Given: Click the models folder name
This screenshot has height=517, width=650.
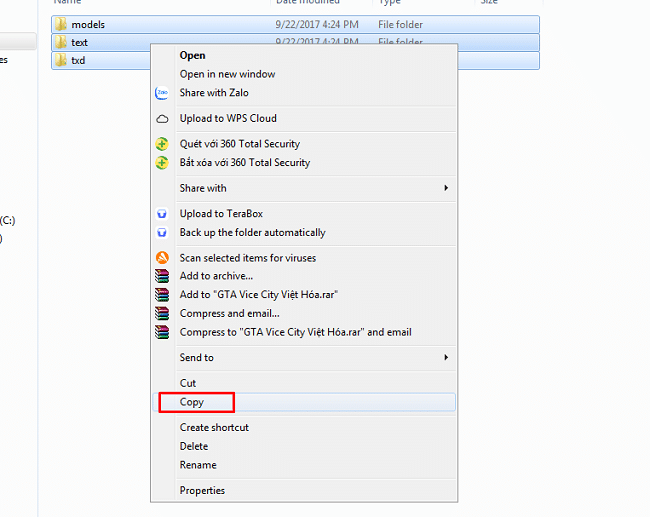Looking at the screenshot, I should (88, 24).
